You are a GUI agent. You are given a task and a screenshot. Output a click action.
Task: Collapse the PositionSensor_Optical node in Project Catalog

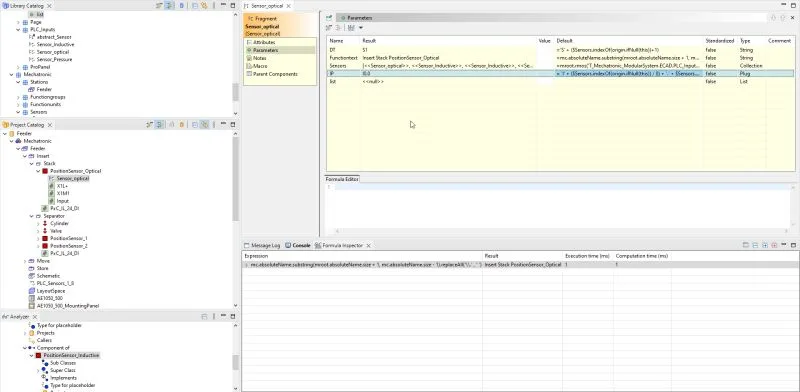[x=38, y=171]
